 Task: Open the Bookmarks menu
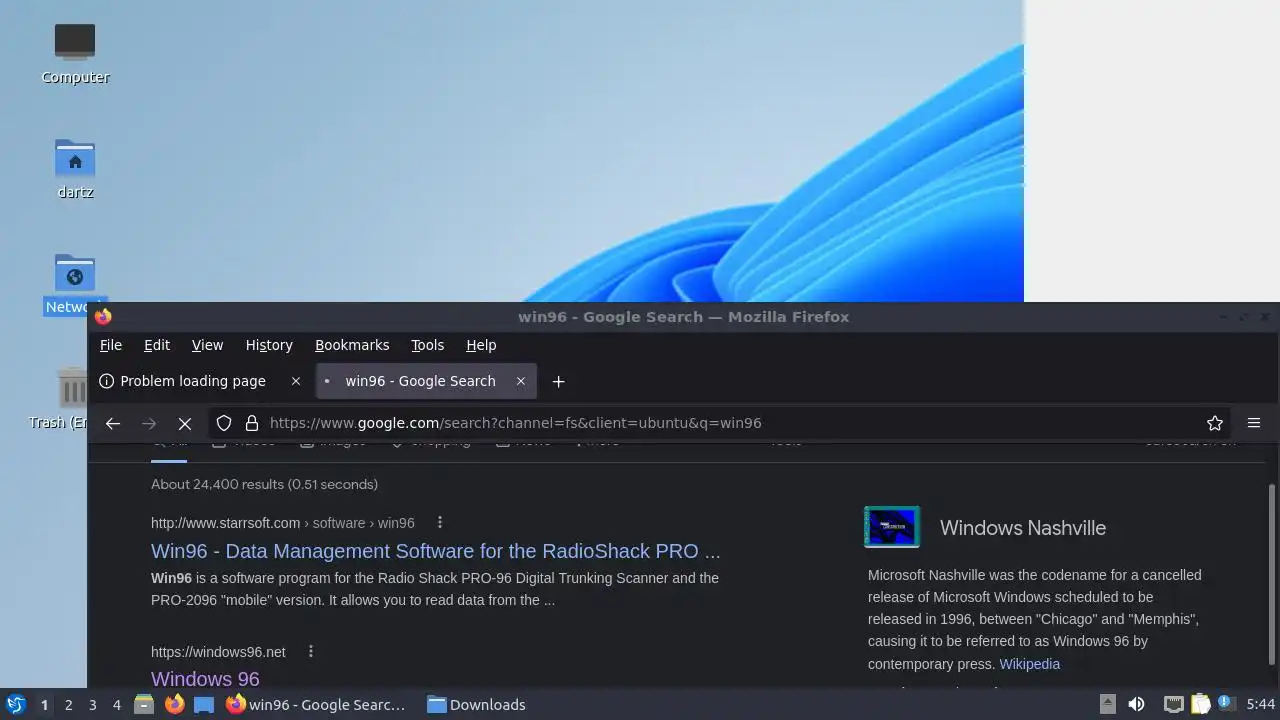coord(352,345)
